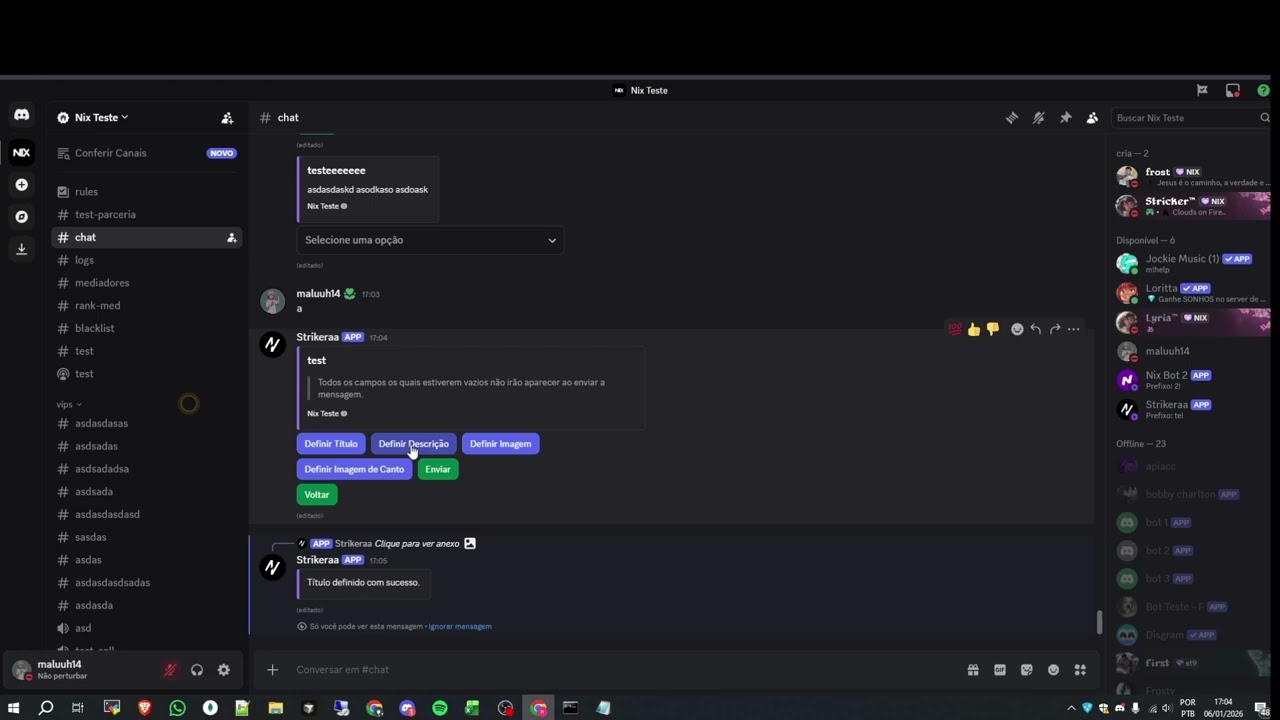Toggle headphones deafen in user panel
Screen dimensions: 1280x720
(197, 670)
